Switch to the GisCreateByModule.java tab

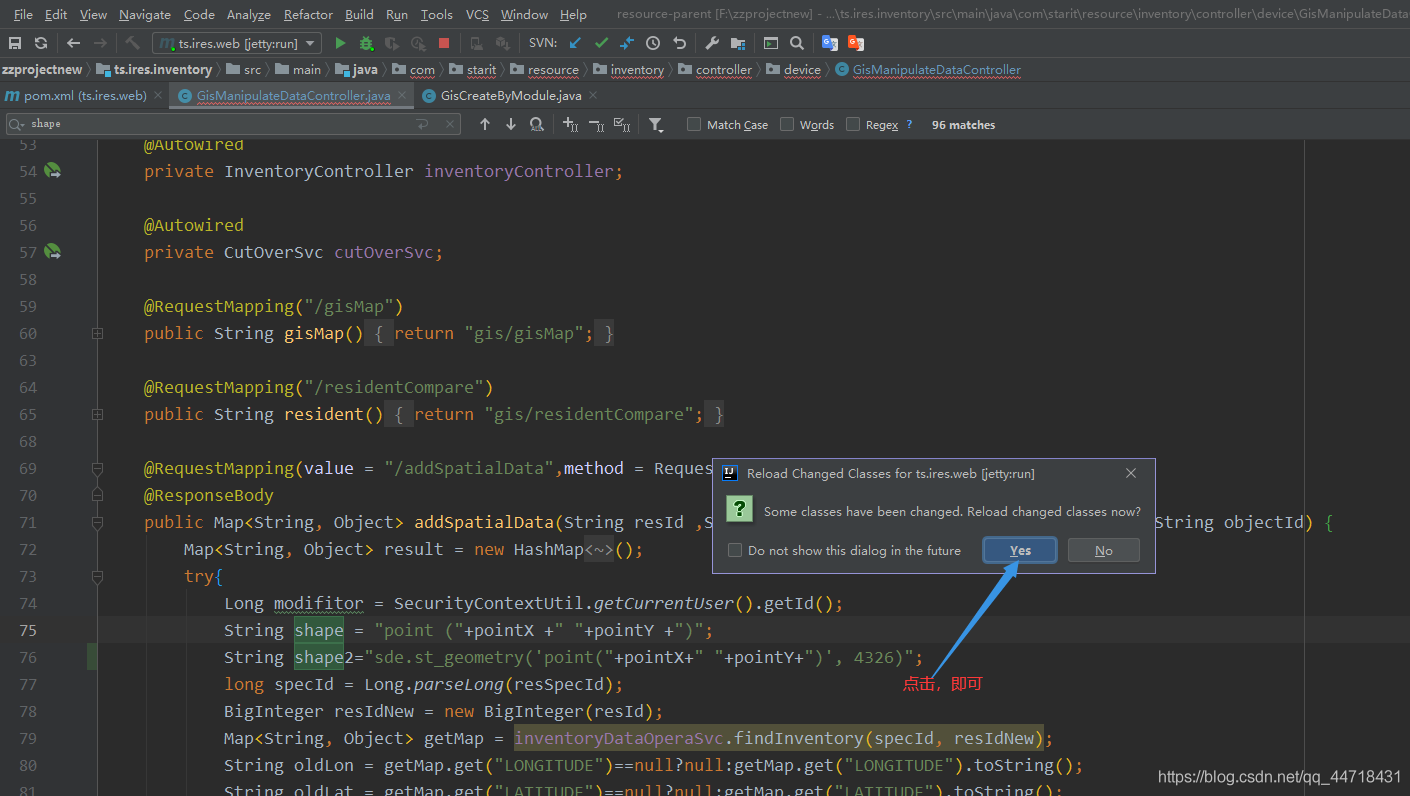pos(511,96)
